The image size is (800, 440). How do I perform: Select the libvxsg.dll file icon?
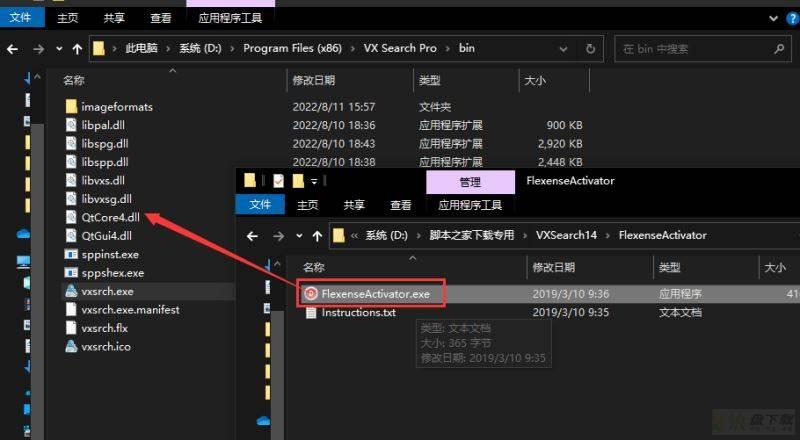point(71,199)
